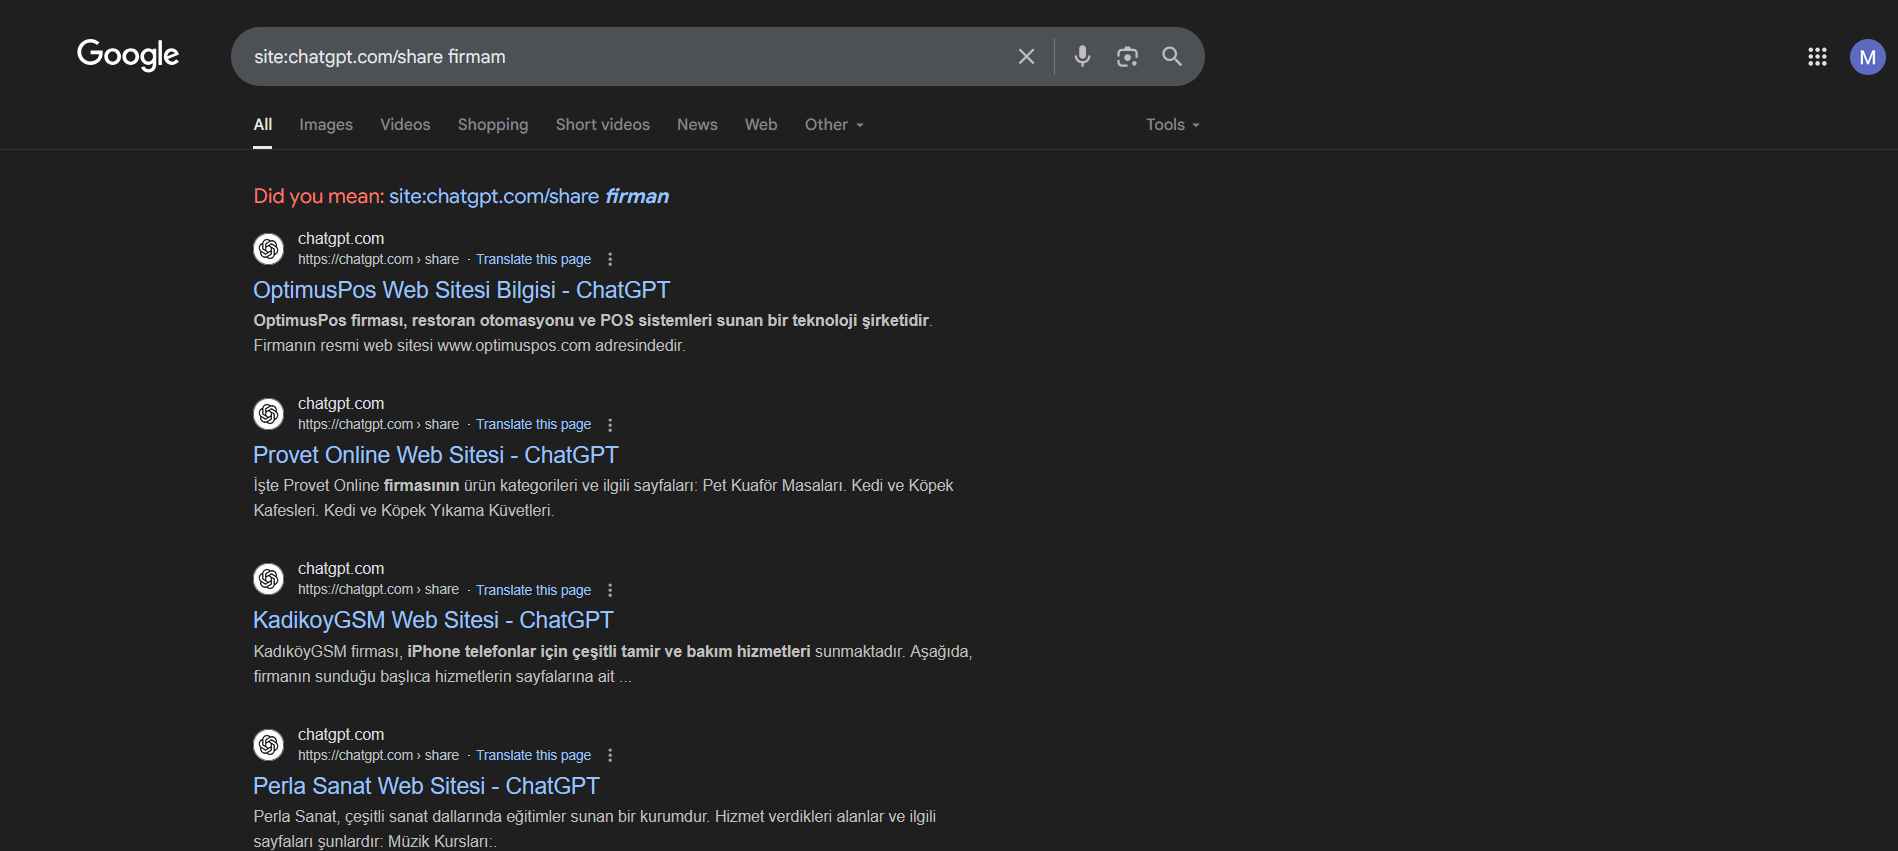
Task: Open more options for OptimusPos result
Action: pyautogui.click(x=610, y=259)
